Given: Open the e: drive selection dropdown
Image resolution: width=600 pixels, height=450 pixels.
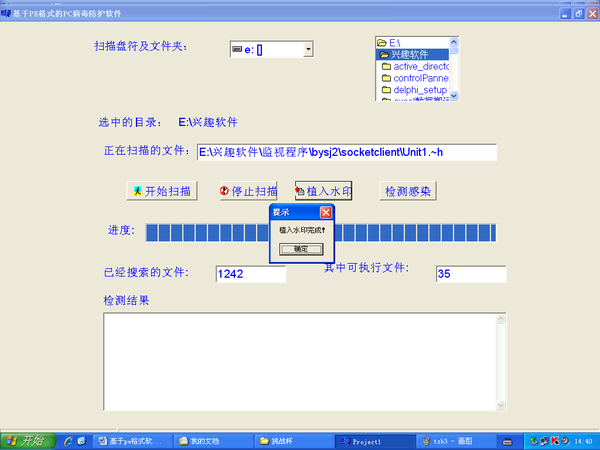Looking at the screenshot, I should (308, 49).
